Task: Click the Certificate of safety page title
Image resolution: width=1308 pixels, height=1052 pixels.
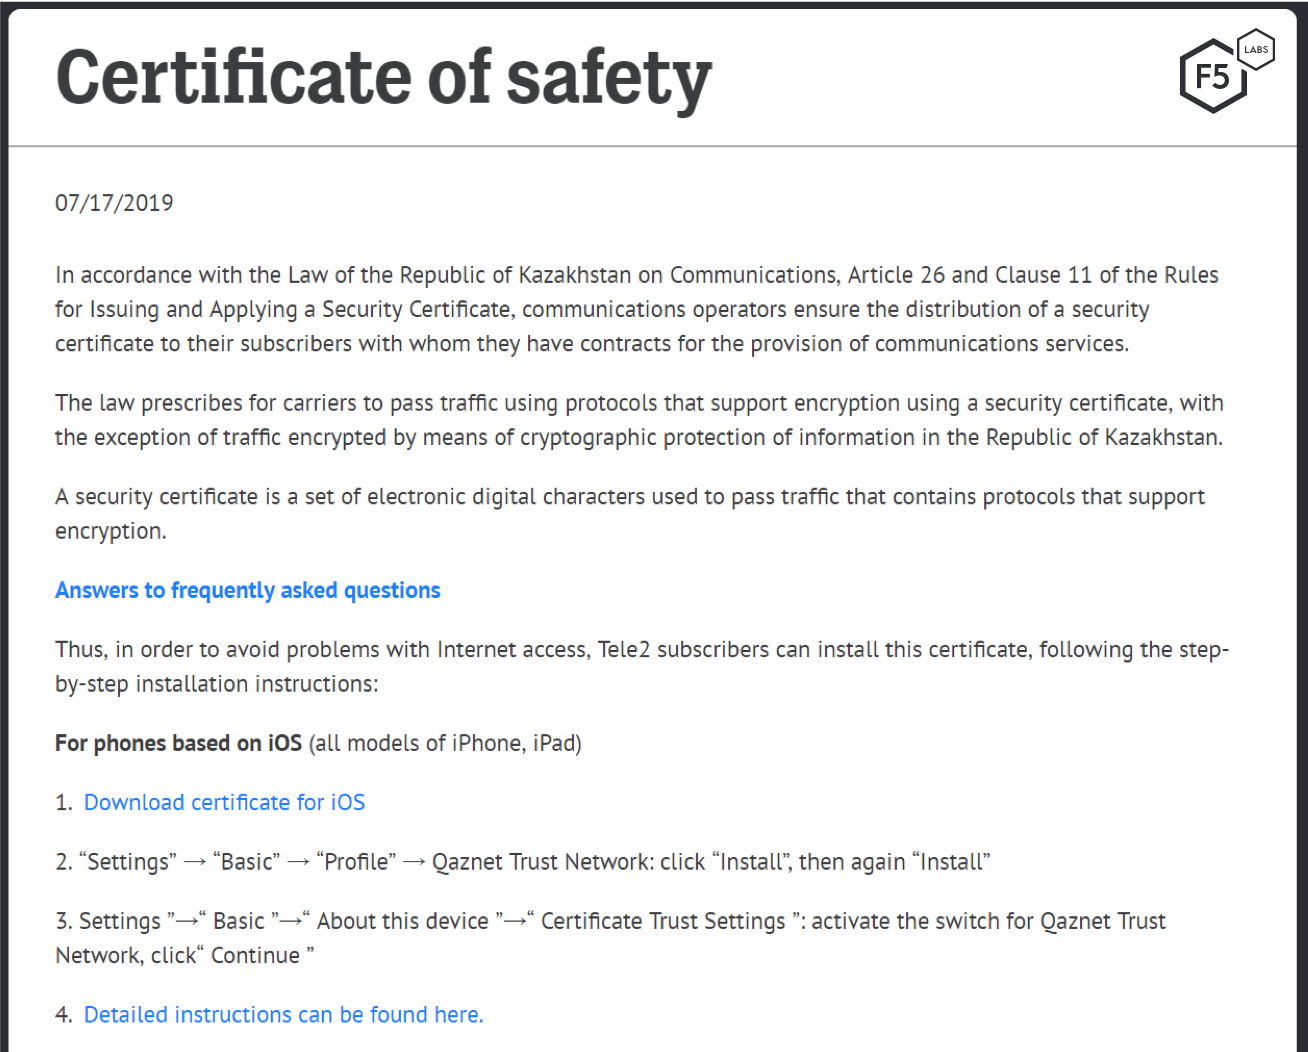Action: coord(383,77)
